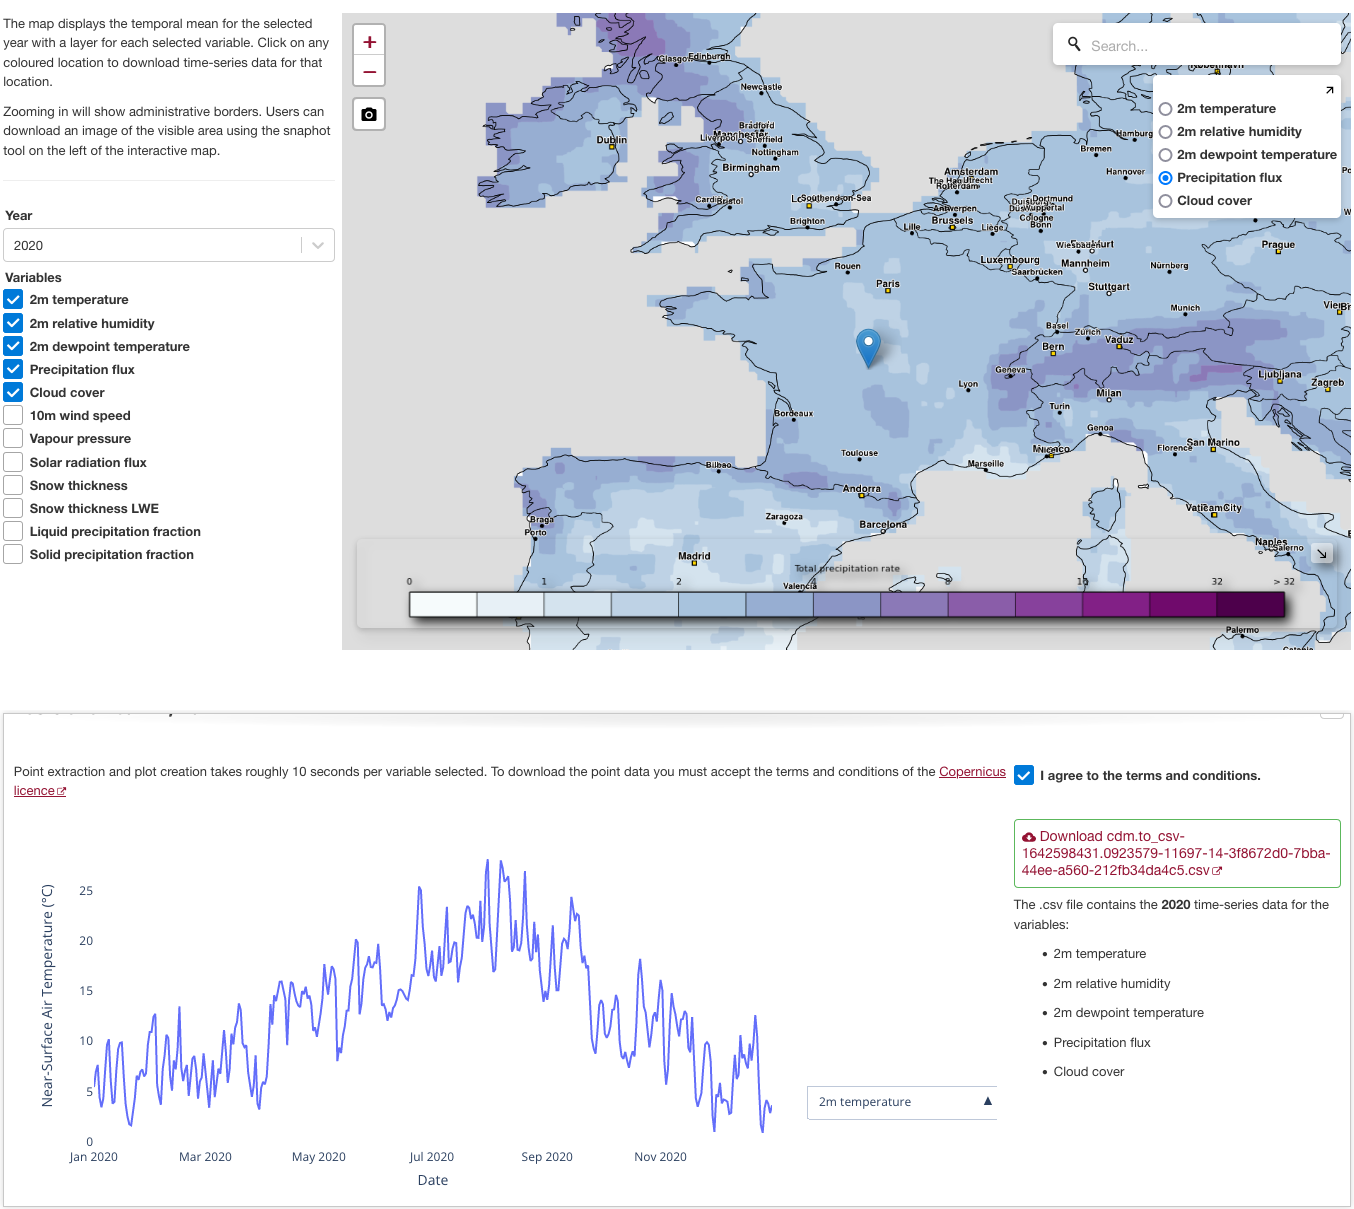
Task: Click the search magnifier icon
Action: point(1074,44)
